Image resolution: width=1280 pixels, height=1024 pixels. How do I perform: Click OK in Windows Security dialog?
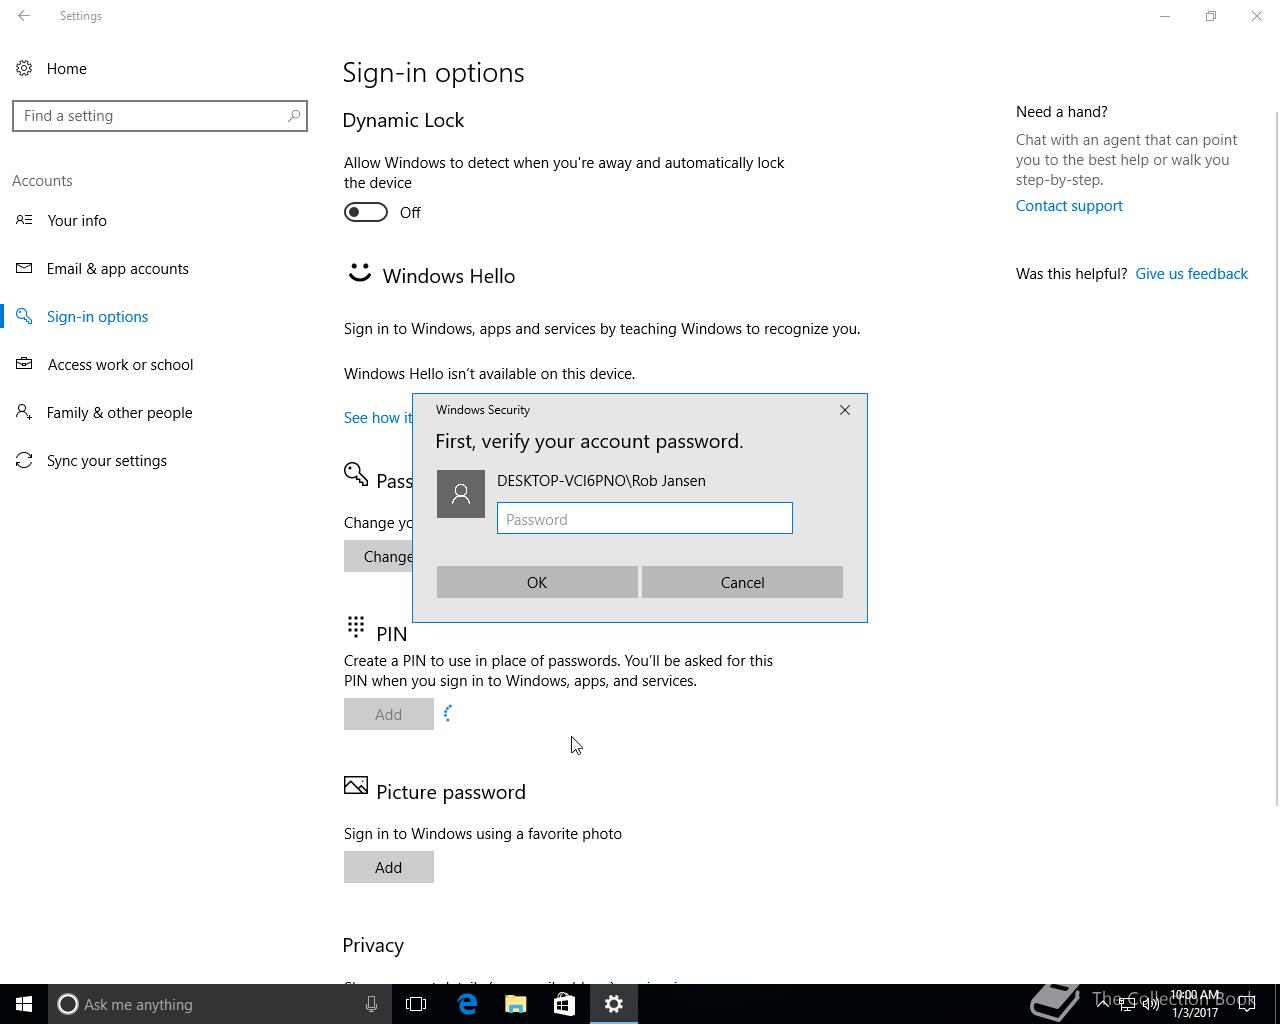537,582
